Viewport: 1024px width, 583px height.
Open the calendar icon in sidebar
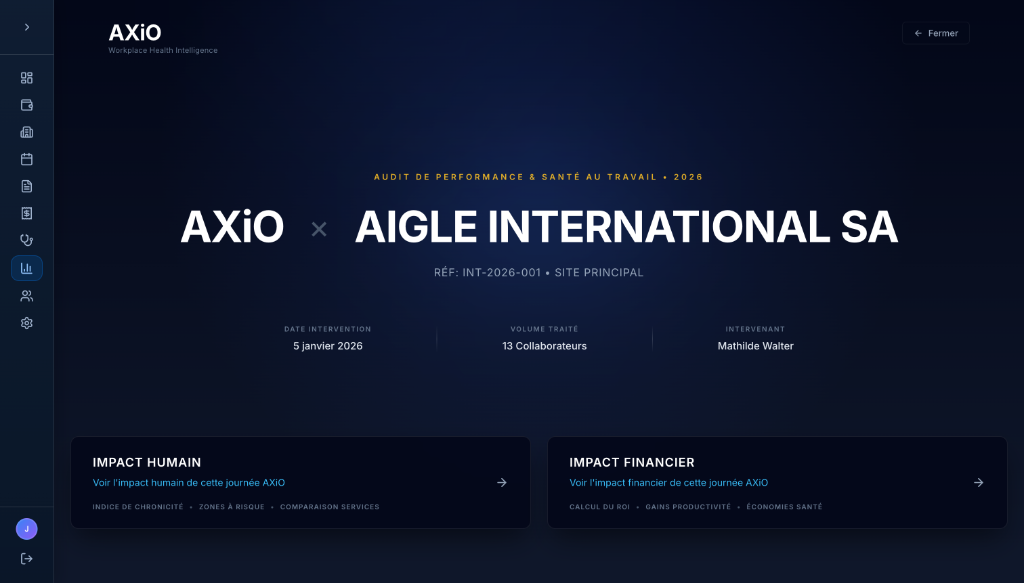(27, 159)
